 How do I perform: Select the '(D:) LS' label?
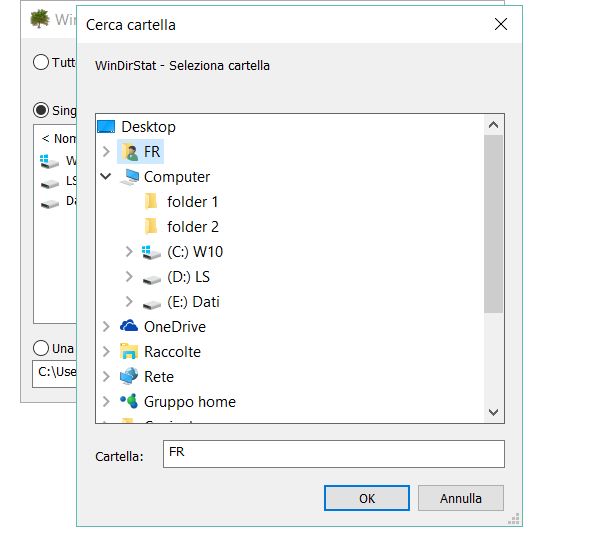(188, 277)
